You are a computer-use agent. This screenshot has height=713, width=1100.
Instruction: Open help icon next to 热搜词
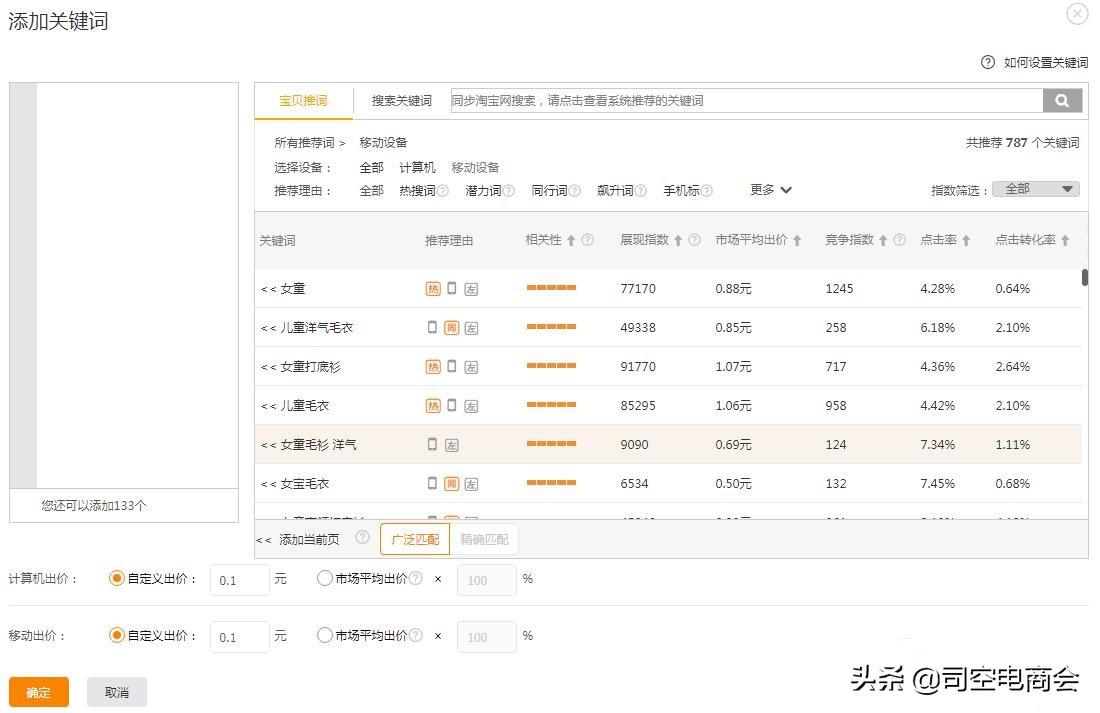[443, 190]
